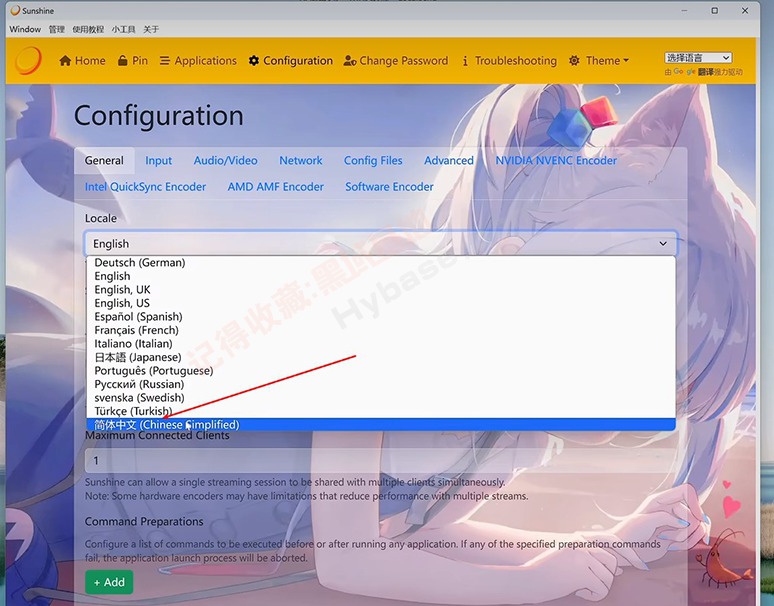Open the AMD AMF Encoder tab
774x606 pixels.
click(275, 187)
